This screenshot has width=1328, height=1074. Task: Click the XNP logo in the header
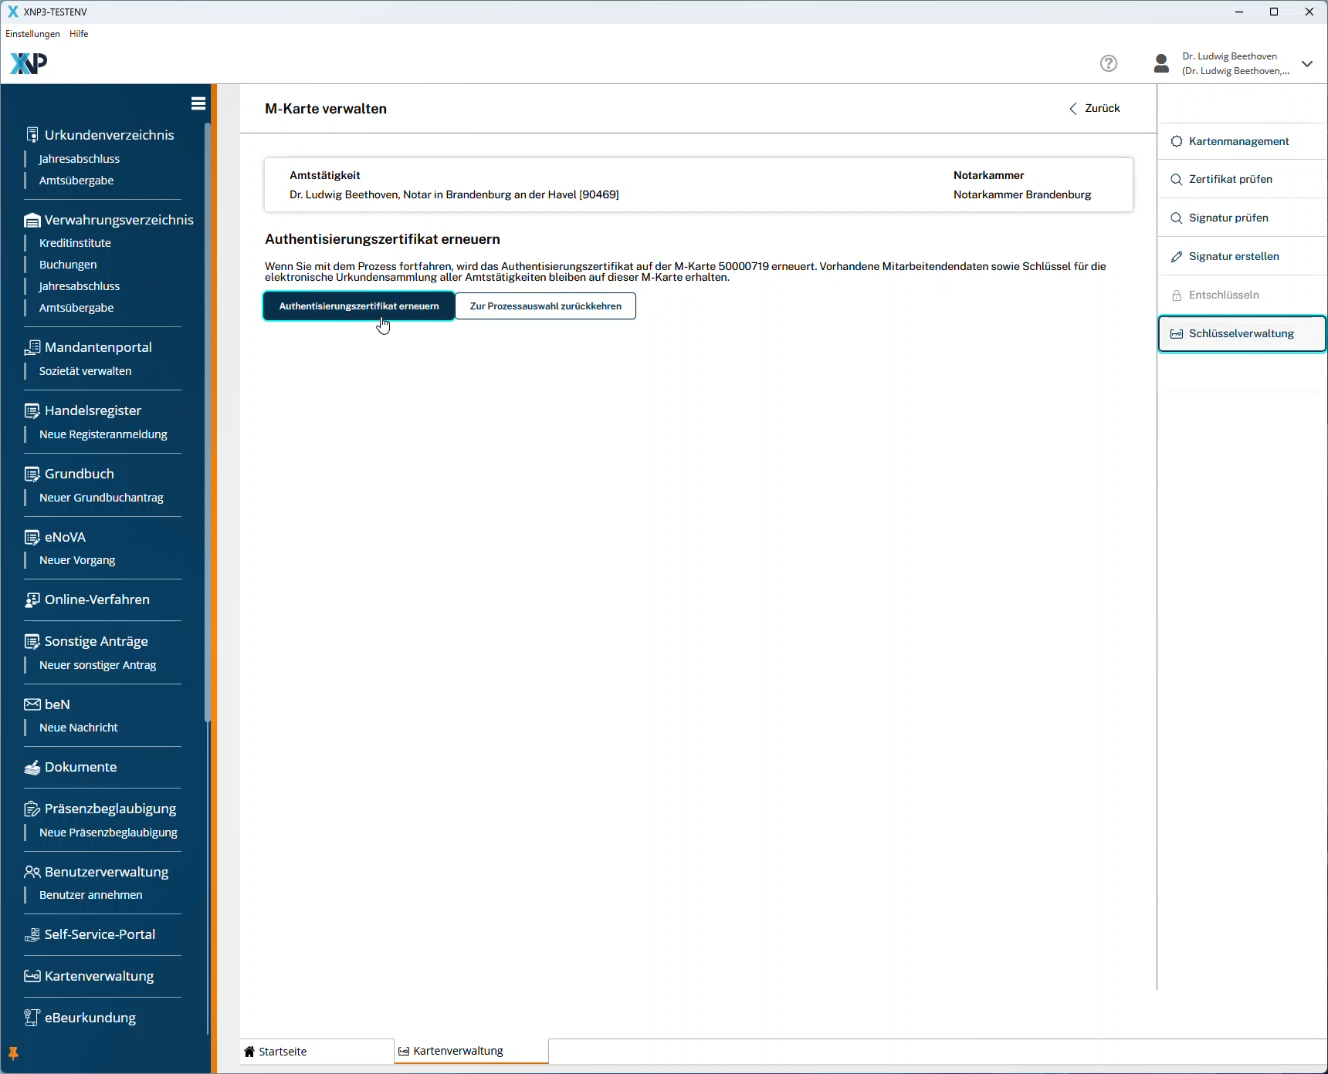[x=28, y=63]
